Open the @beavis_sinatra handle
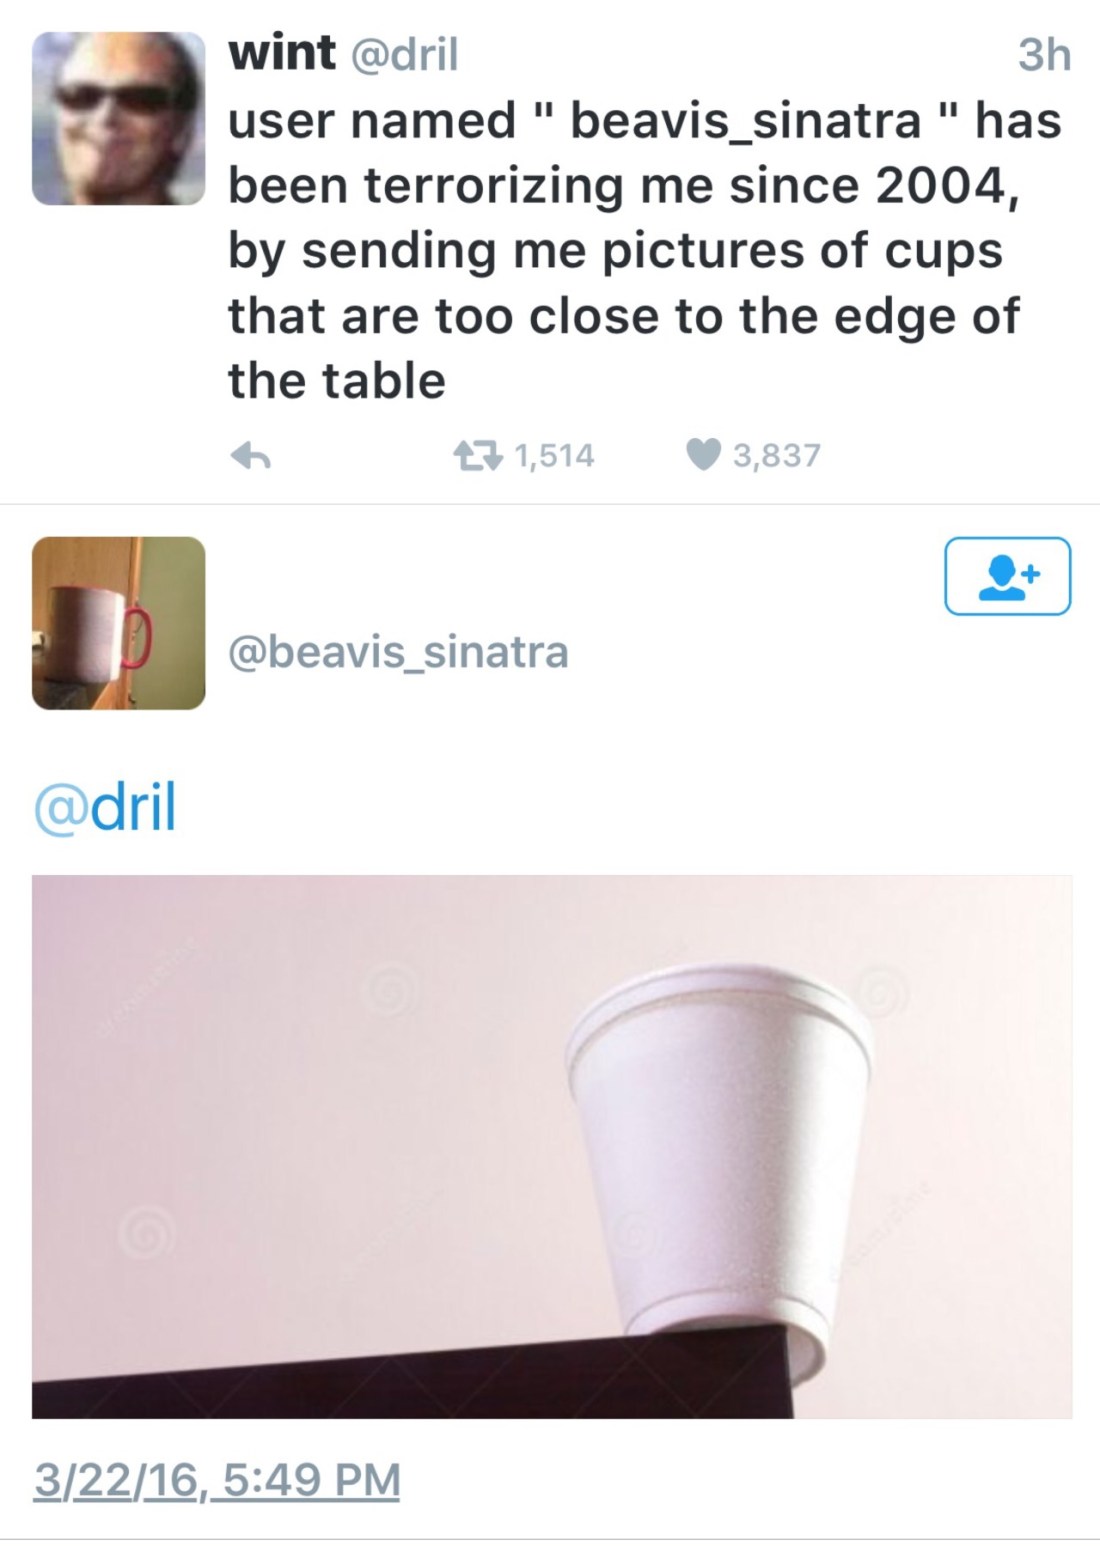The height and width of the screenshot is (1546, 1100). click(398, 652)
